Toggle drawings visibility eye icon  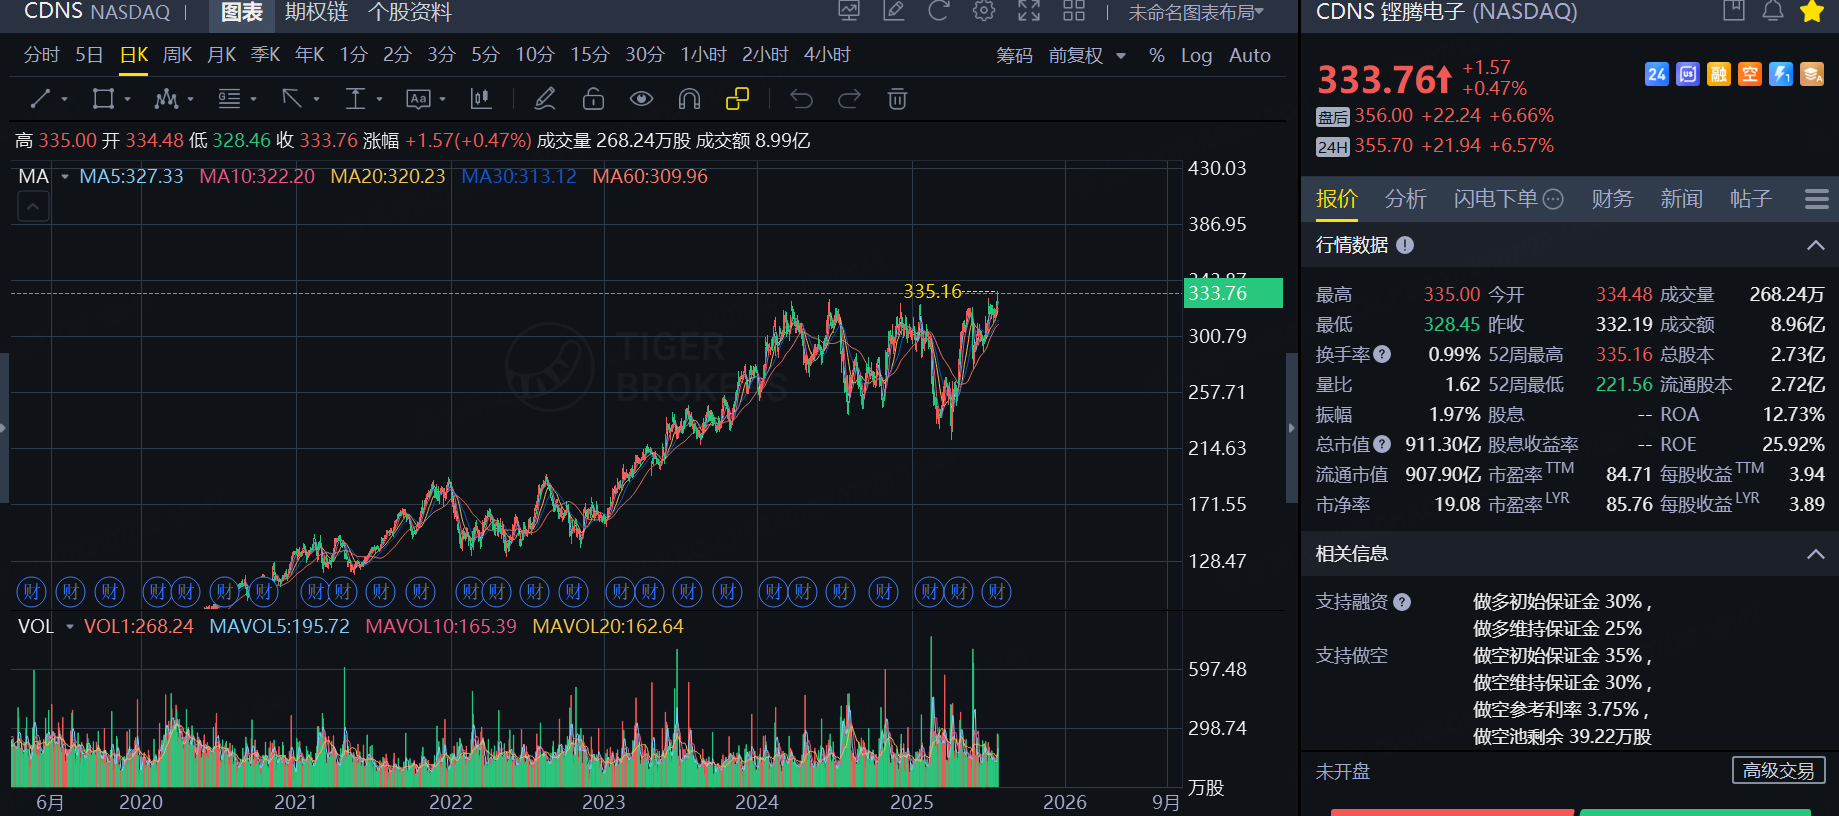point(641,98)
